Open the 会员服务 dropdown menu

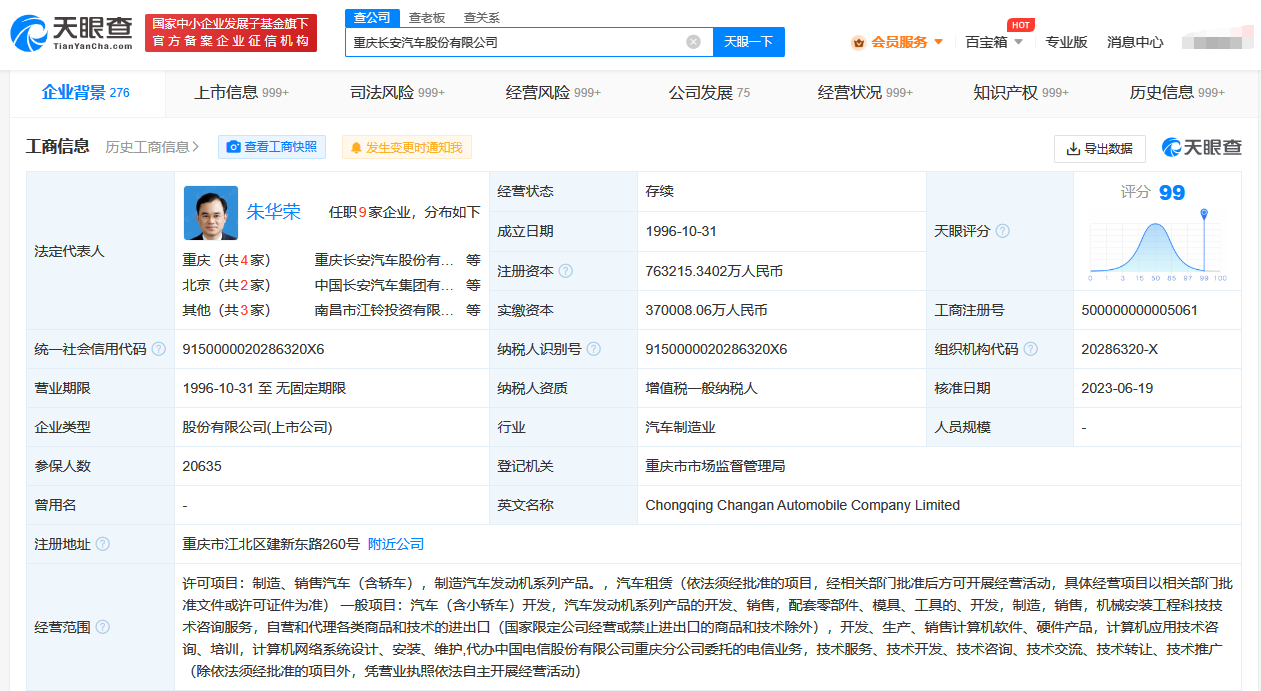898,42
